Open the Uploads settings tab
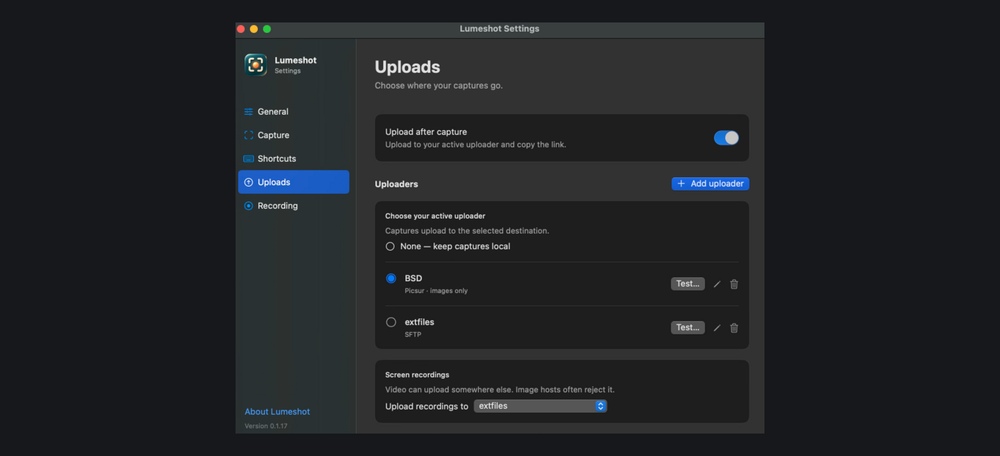This screenshot has width=1000, height=456. coord(293,182)
